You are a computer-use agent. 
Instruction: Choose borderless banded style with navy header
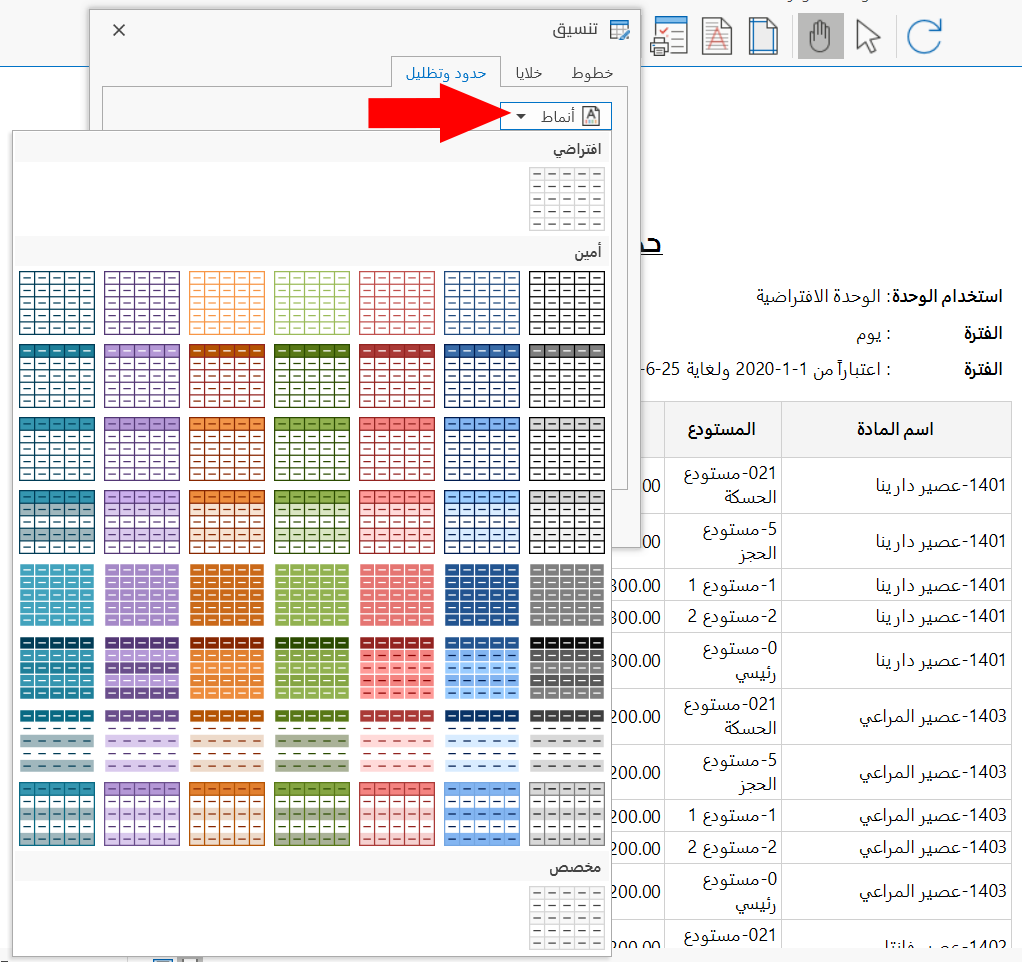coord(482,741)
